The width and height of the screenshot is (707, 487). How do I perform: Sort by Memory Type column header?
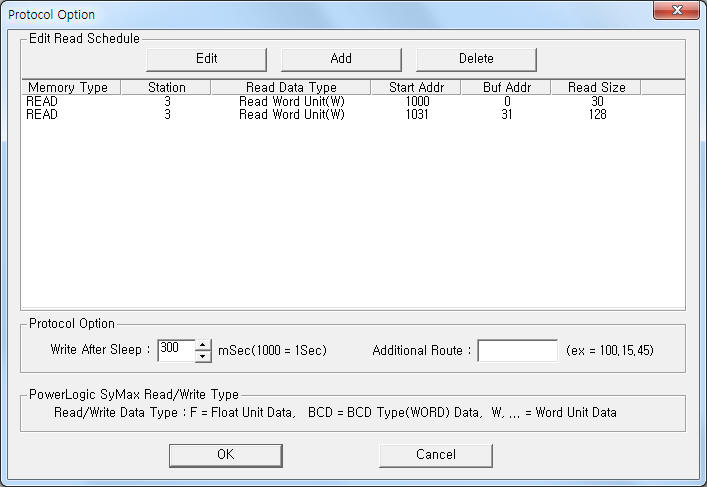(68, 88)
